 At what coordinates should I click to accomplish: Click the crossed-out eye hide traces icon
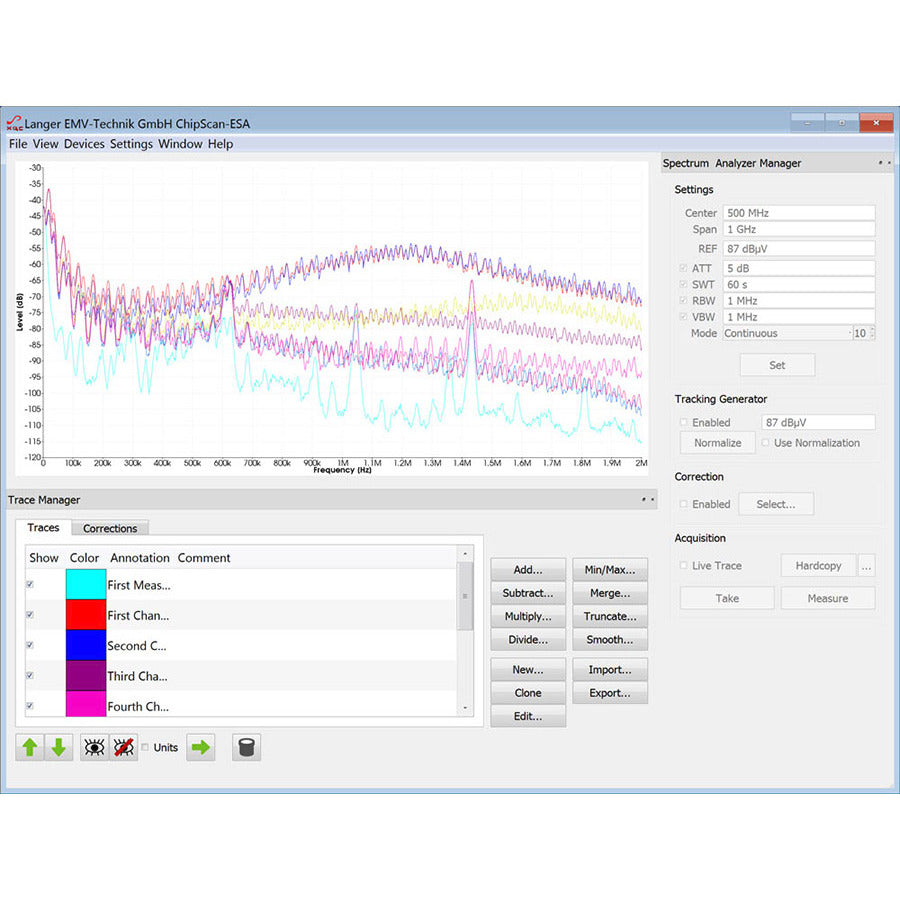click(x=124, y=747)
